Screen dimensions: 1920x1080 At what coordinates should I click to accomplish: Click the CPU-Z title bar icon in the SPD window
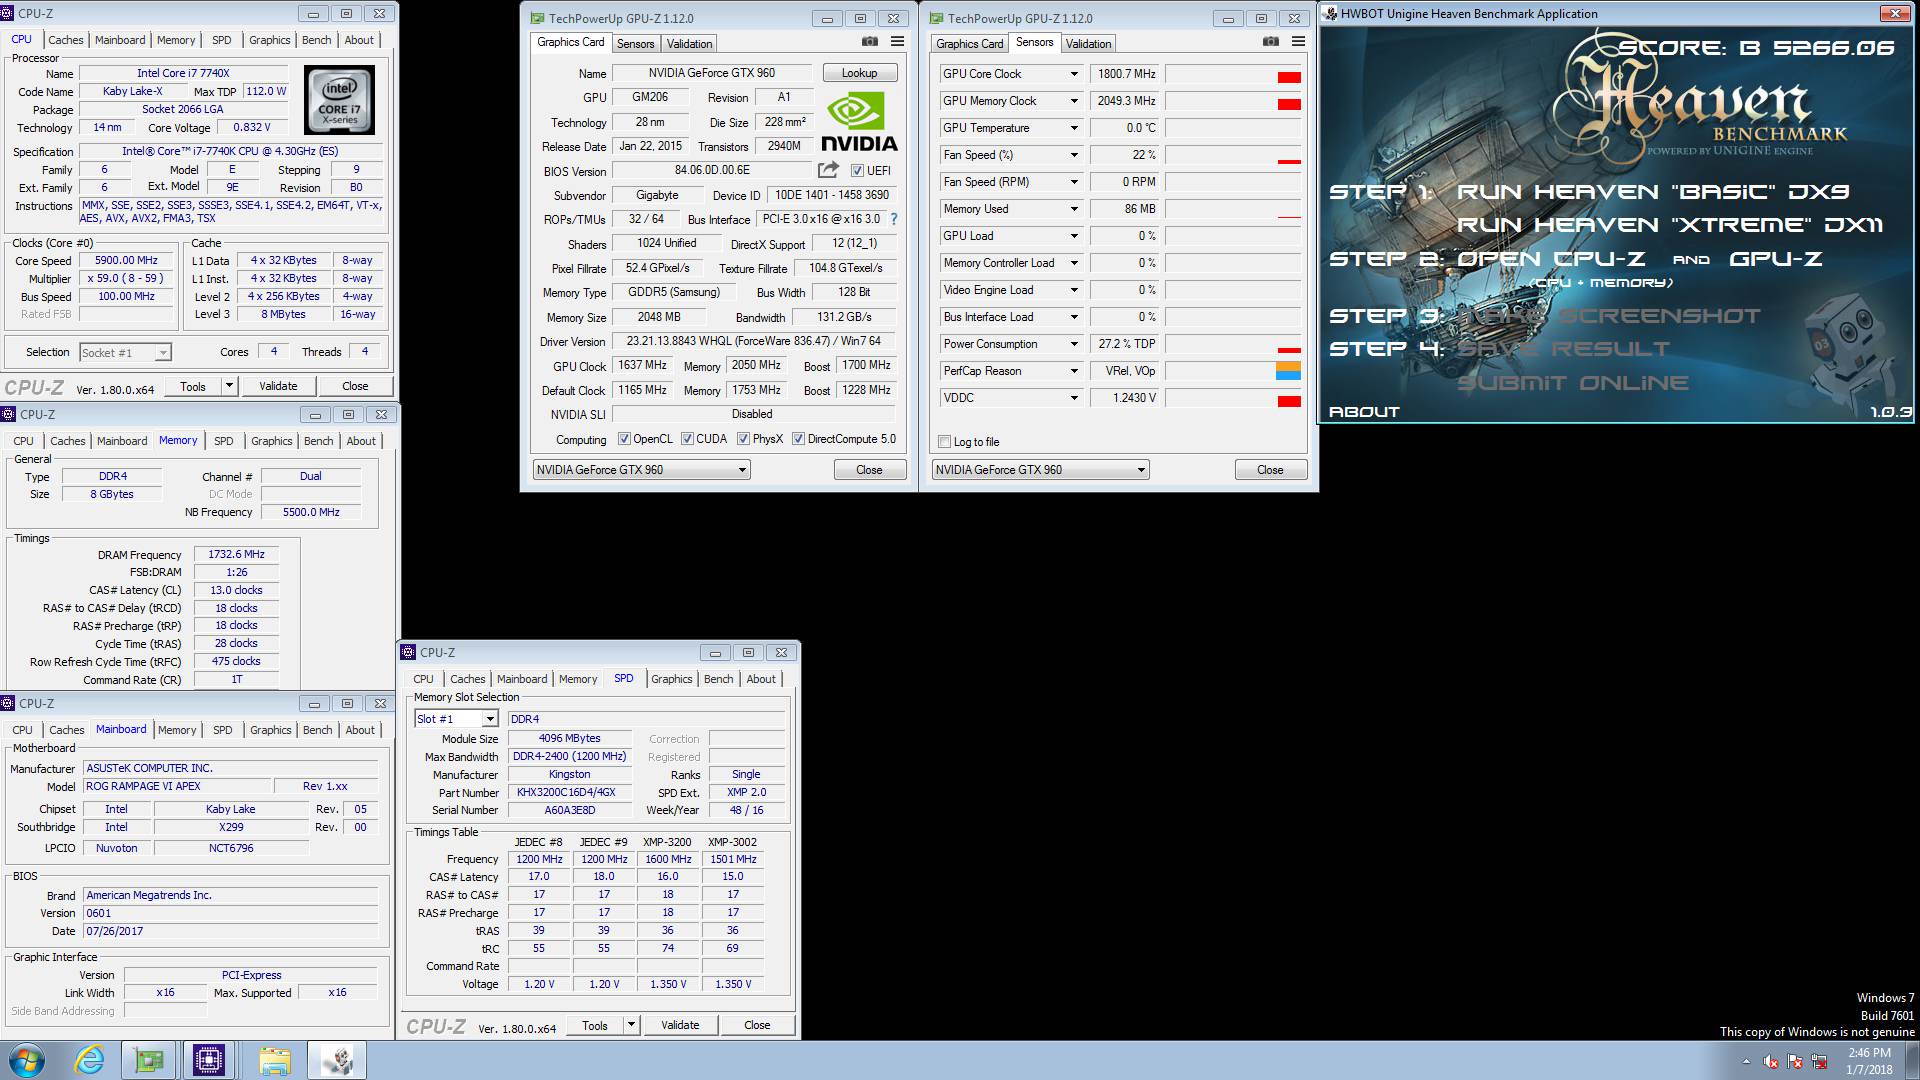408,652
